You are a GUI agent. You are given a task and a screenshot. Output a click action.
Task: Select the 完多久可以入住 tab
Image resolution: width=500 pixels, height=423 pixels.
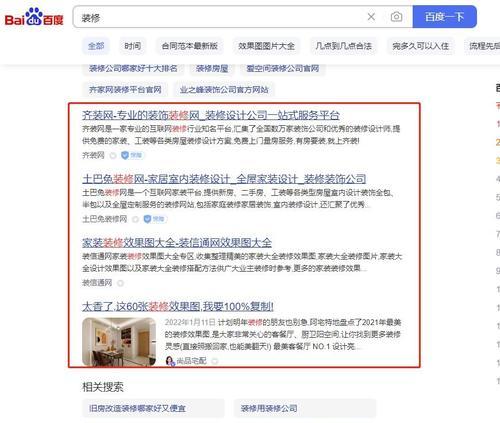click(x=420, y=46)
